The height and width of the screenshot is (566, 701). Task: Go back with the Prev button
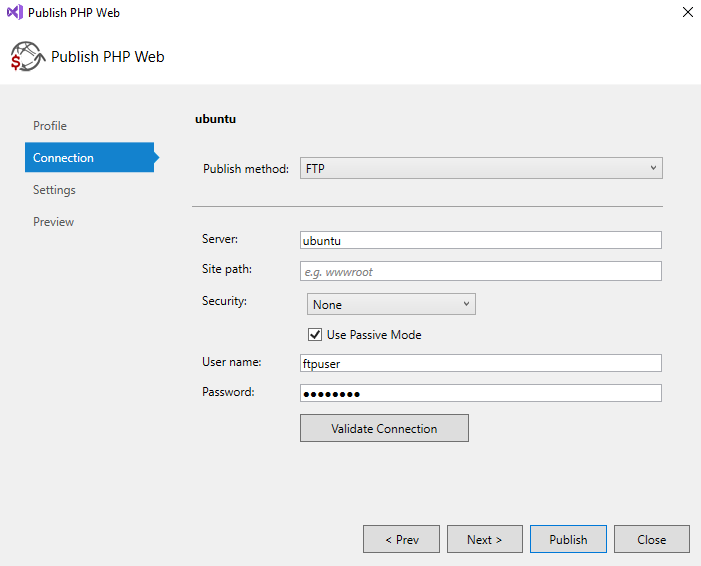401,539
